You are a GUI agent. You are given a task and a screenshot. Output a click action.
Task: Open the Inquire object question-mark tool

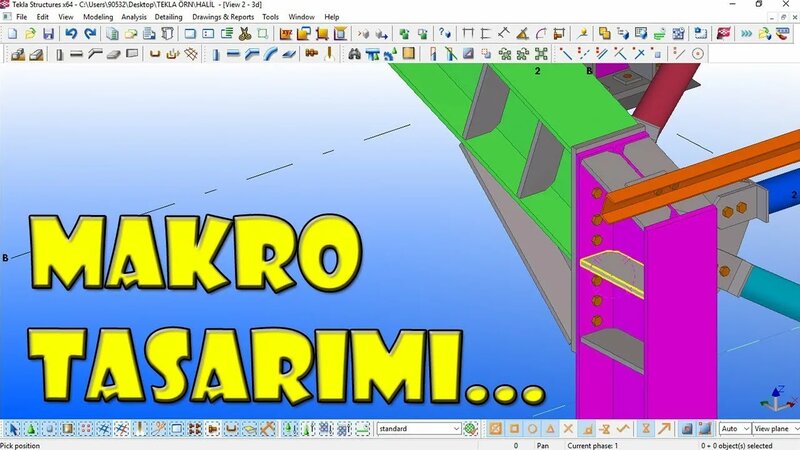point(444,34)
